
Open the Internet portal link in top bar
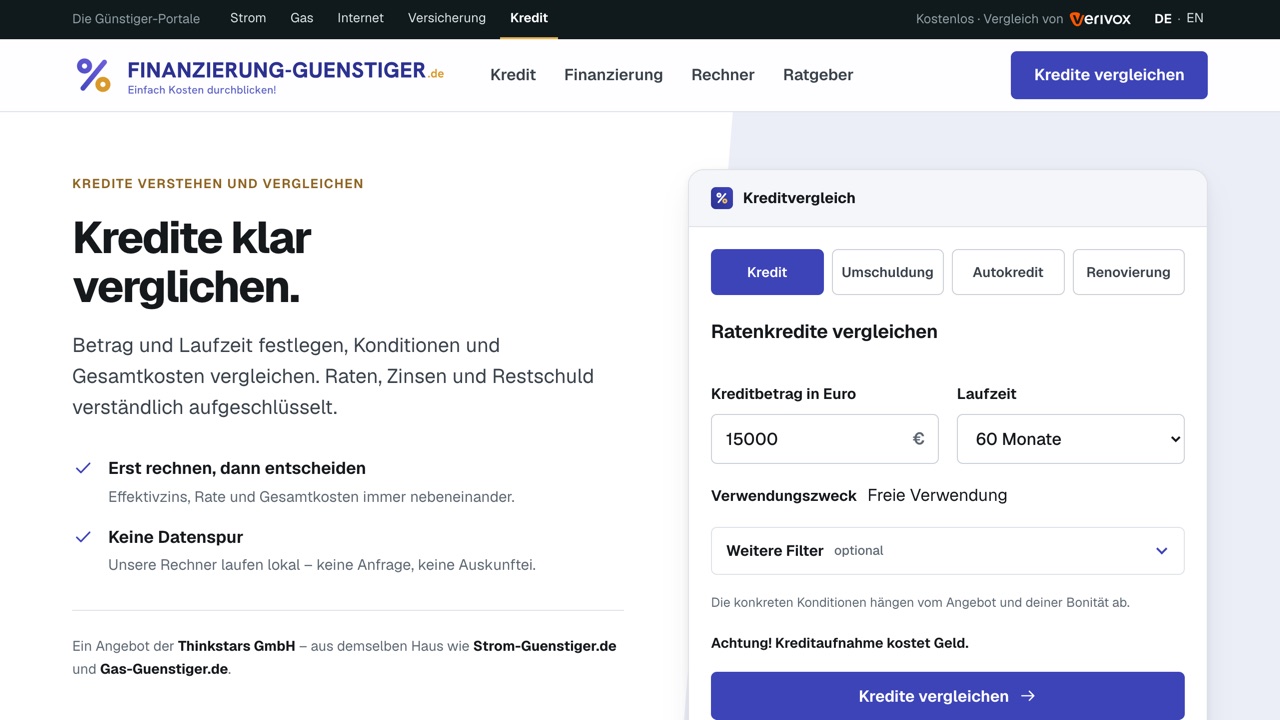[361, 18]
